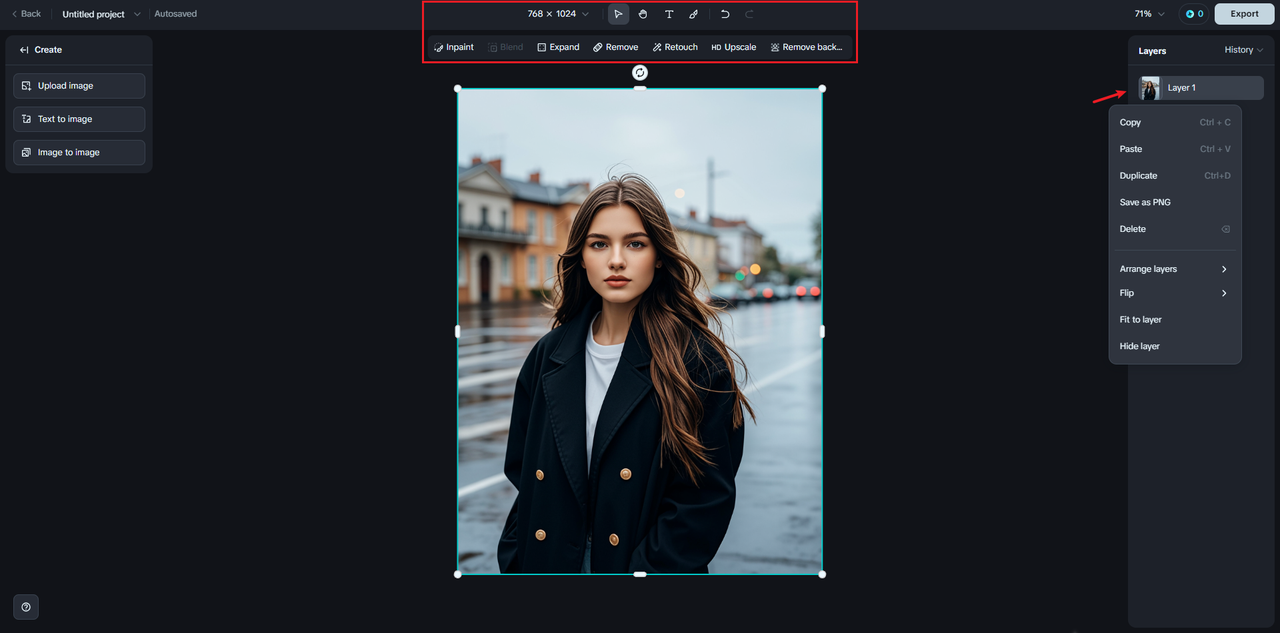1280x633 pixels.
Task: Click the top-right corner resize handle
Action: point(822,88)
